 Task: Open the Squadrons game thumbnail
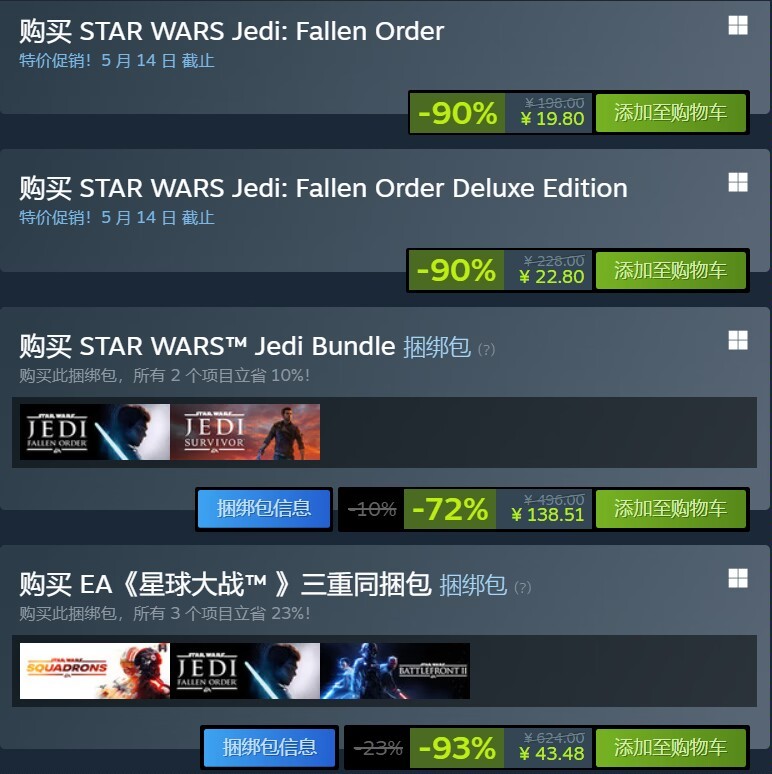pos(95,670)
